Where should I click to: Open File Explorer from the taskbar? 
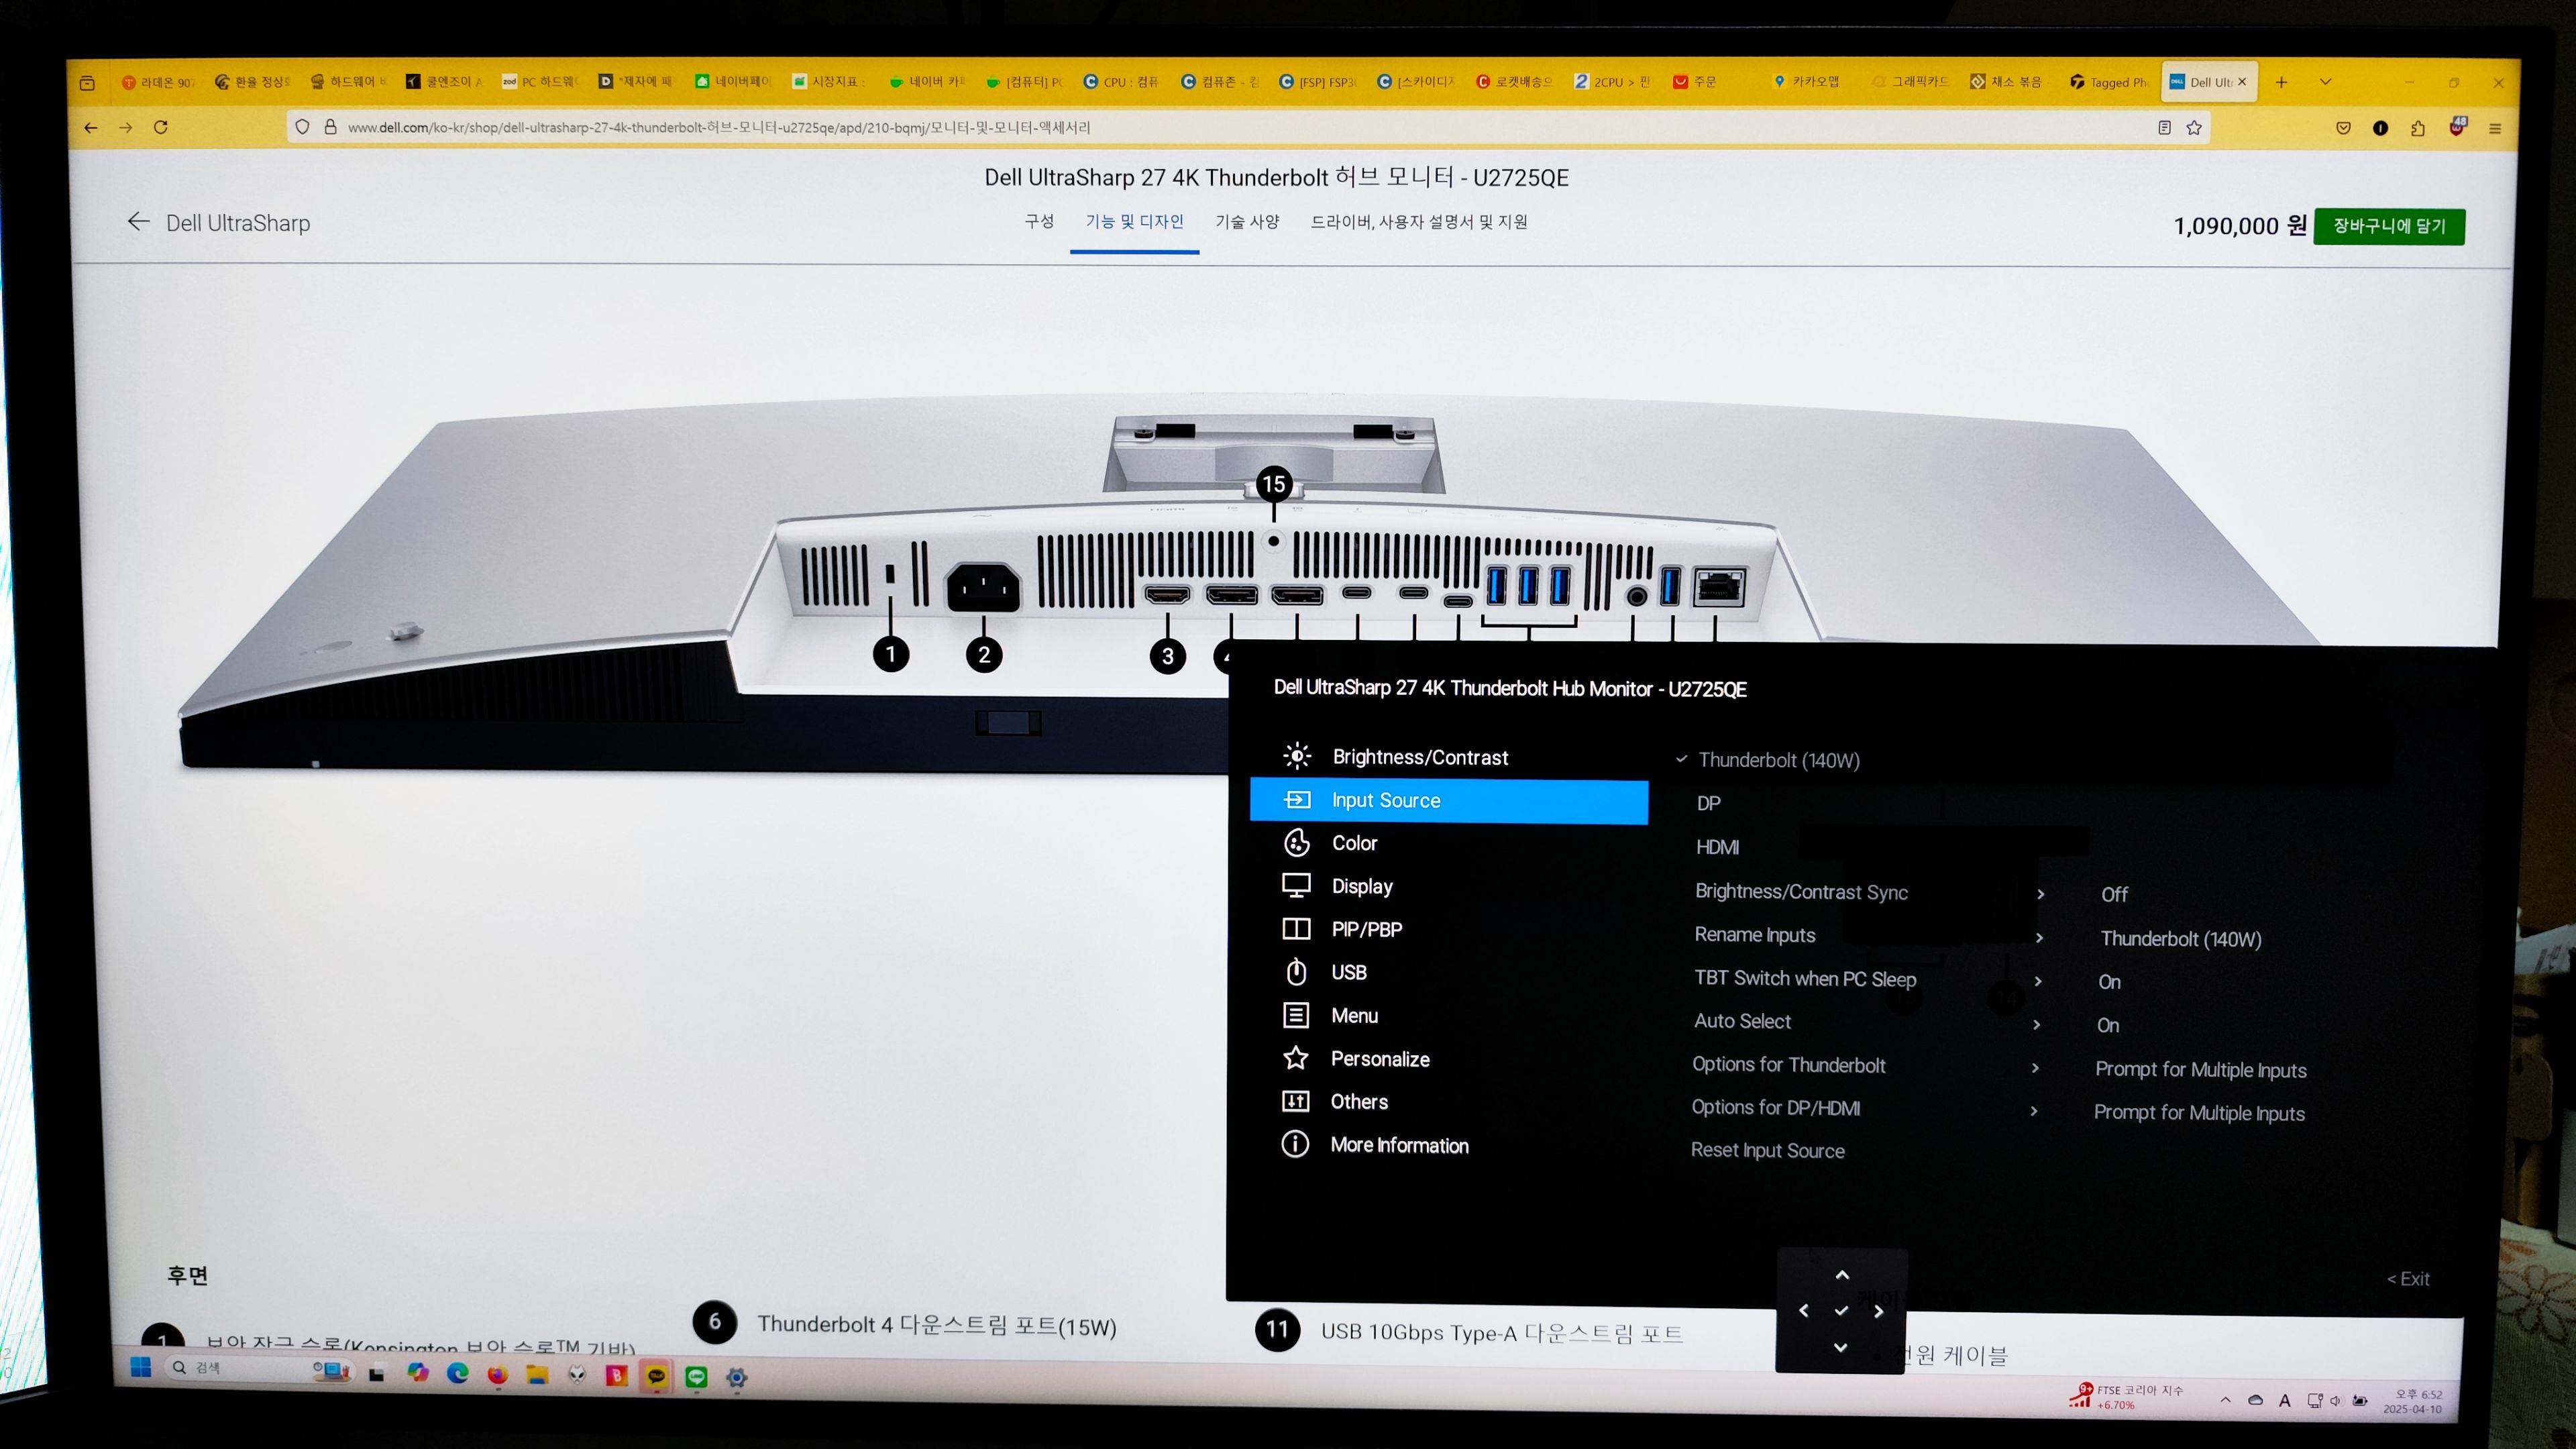pyautogui.click(x=537, y=1375)
